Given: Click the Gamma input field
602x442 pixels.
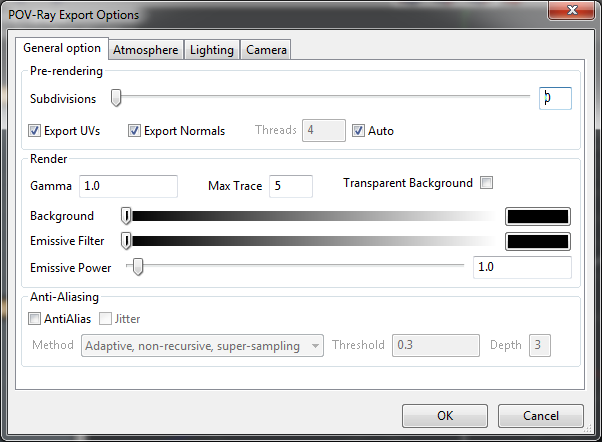Looking at the screenshot, I should (128, 186).
